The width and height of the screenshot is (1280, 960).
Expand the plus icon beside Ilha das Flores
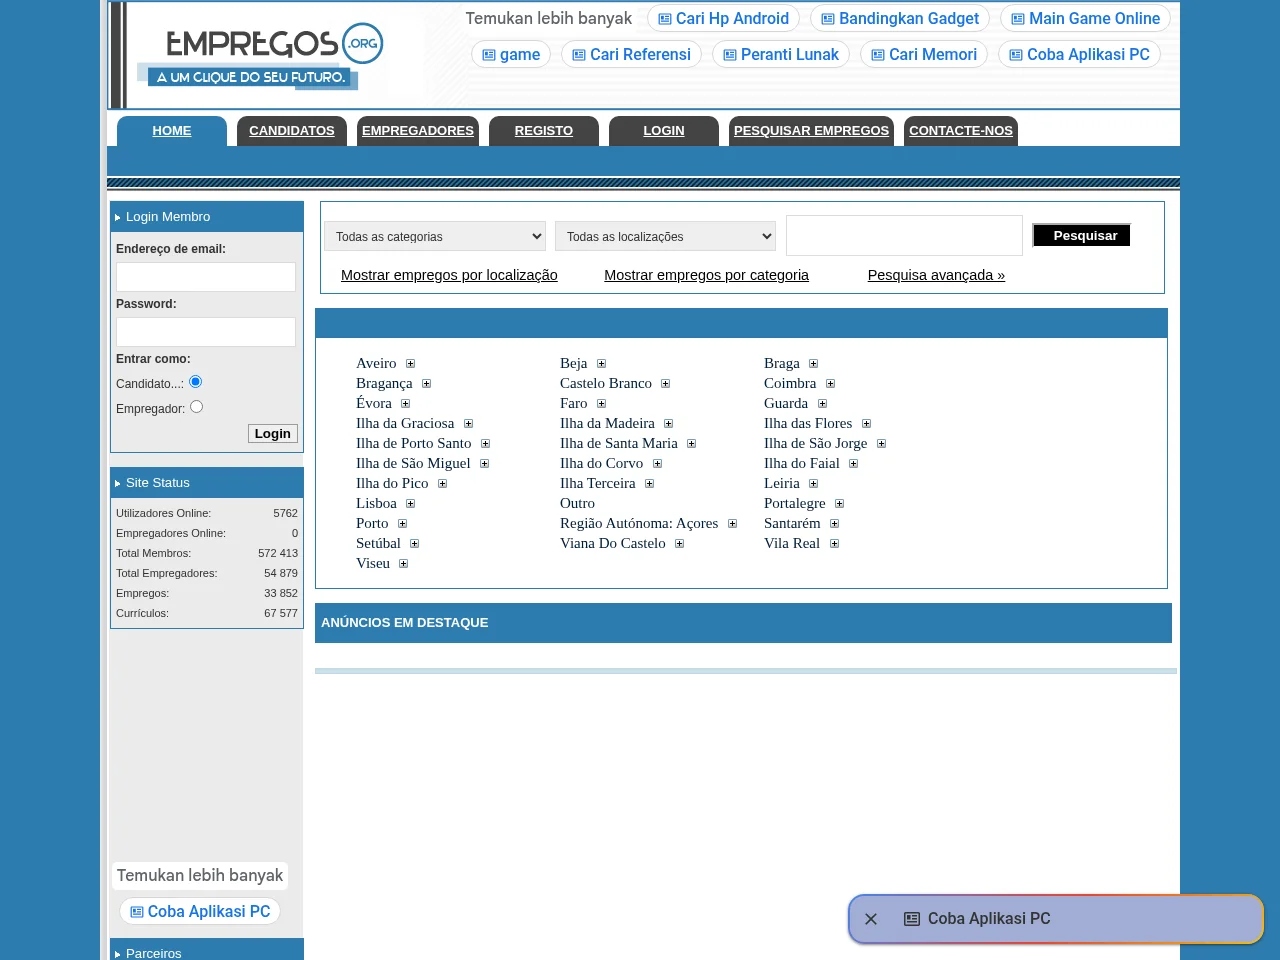pos(866,424)
